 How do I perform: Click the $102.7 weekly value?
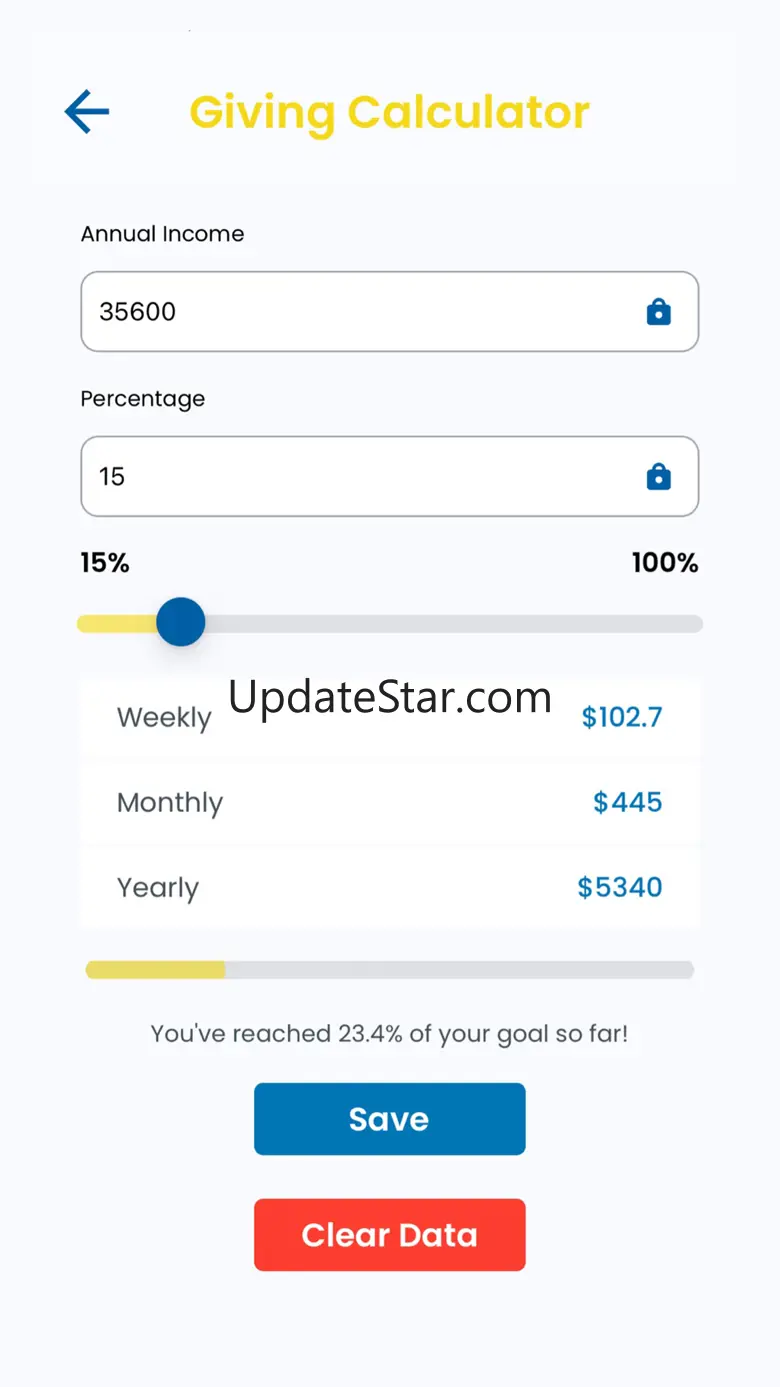[622, 717]
